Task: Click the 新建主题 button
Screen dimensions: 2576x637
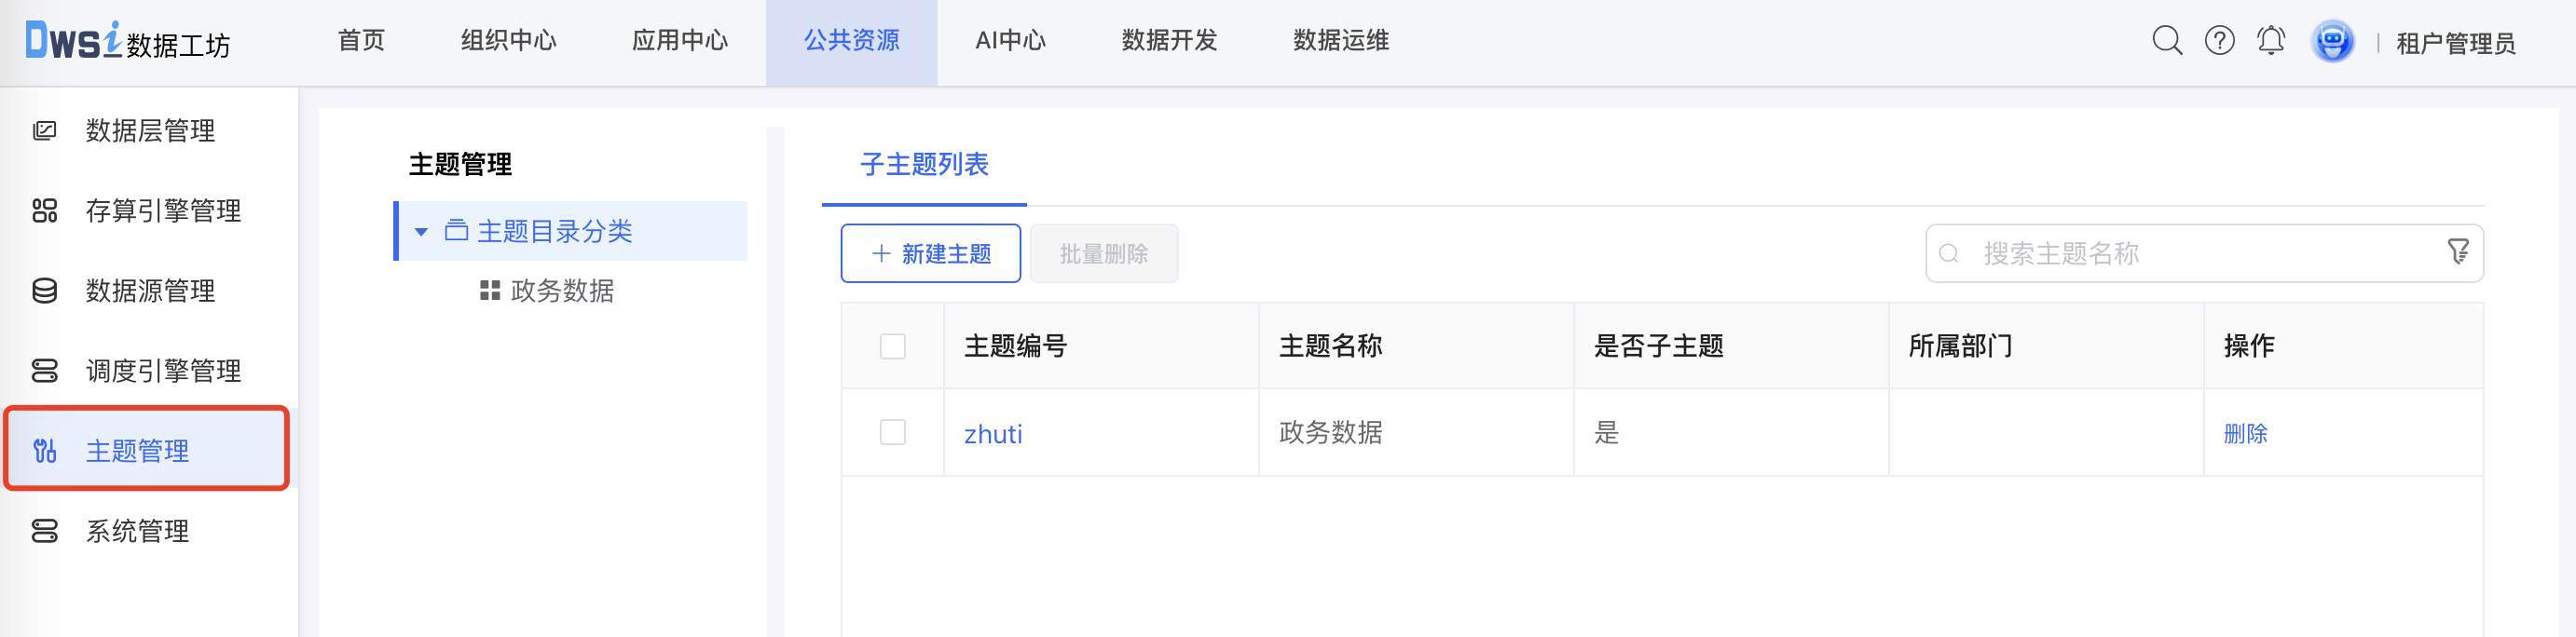Action: click(x=929, y=253)
